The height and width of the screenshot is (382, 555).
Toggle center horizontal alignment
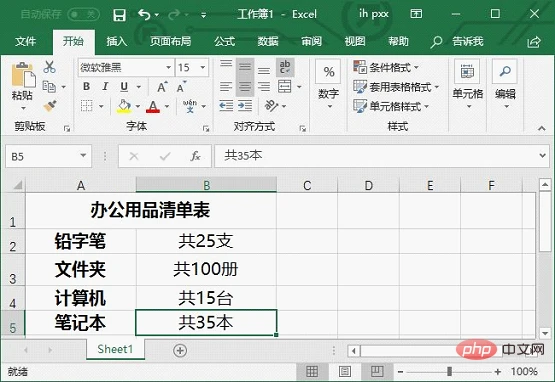245,86
